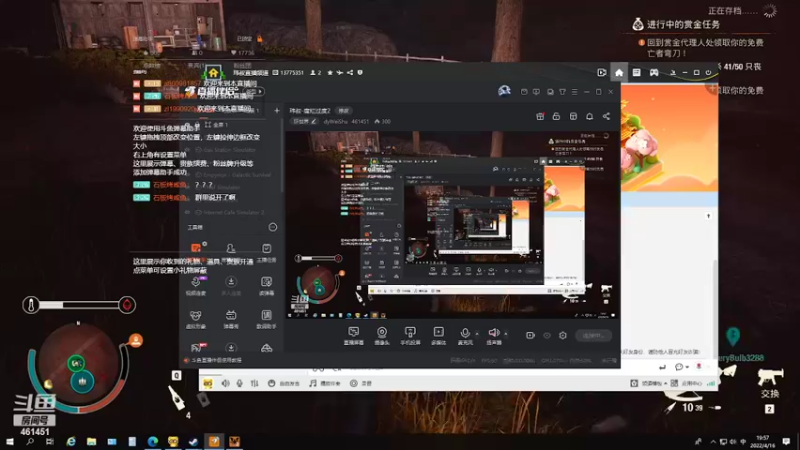Add the live screen capture source
800x450 pixels.
[354, 335]
